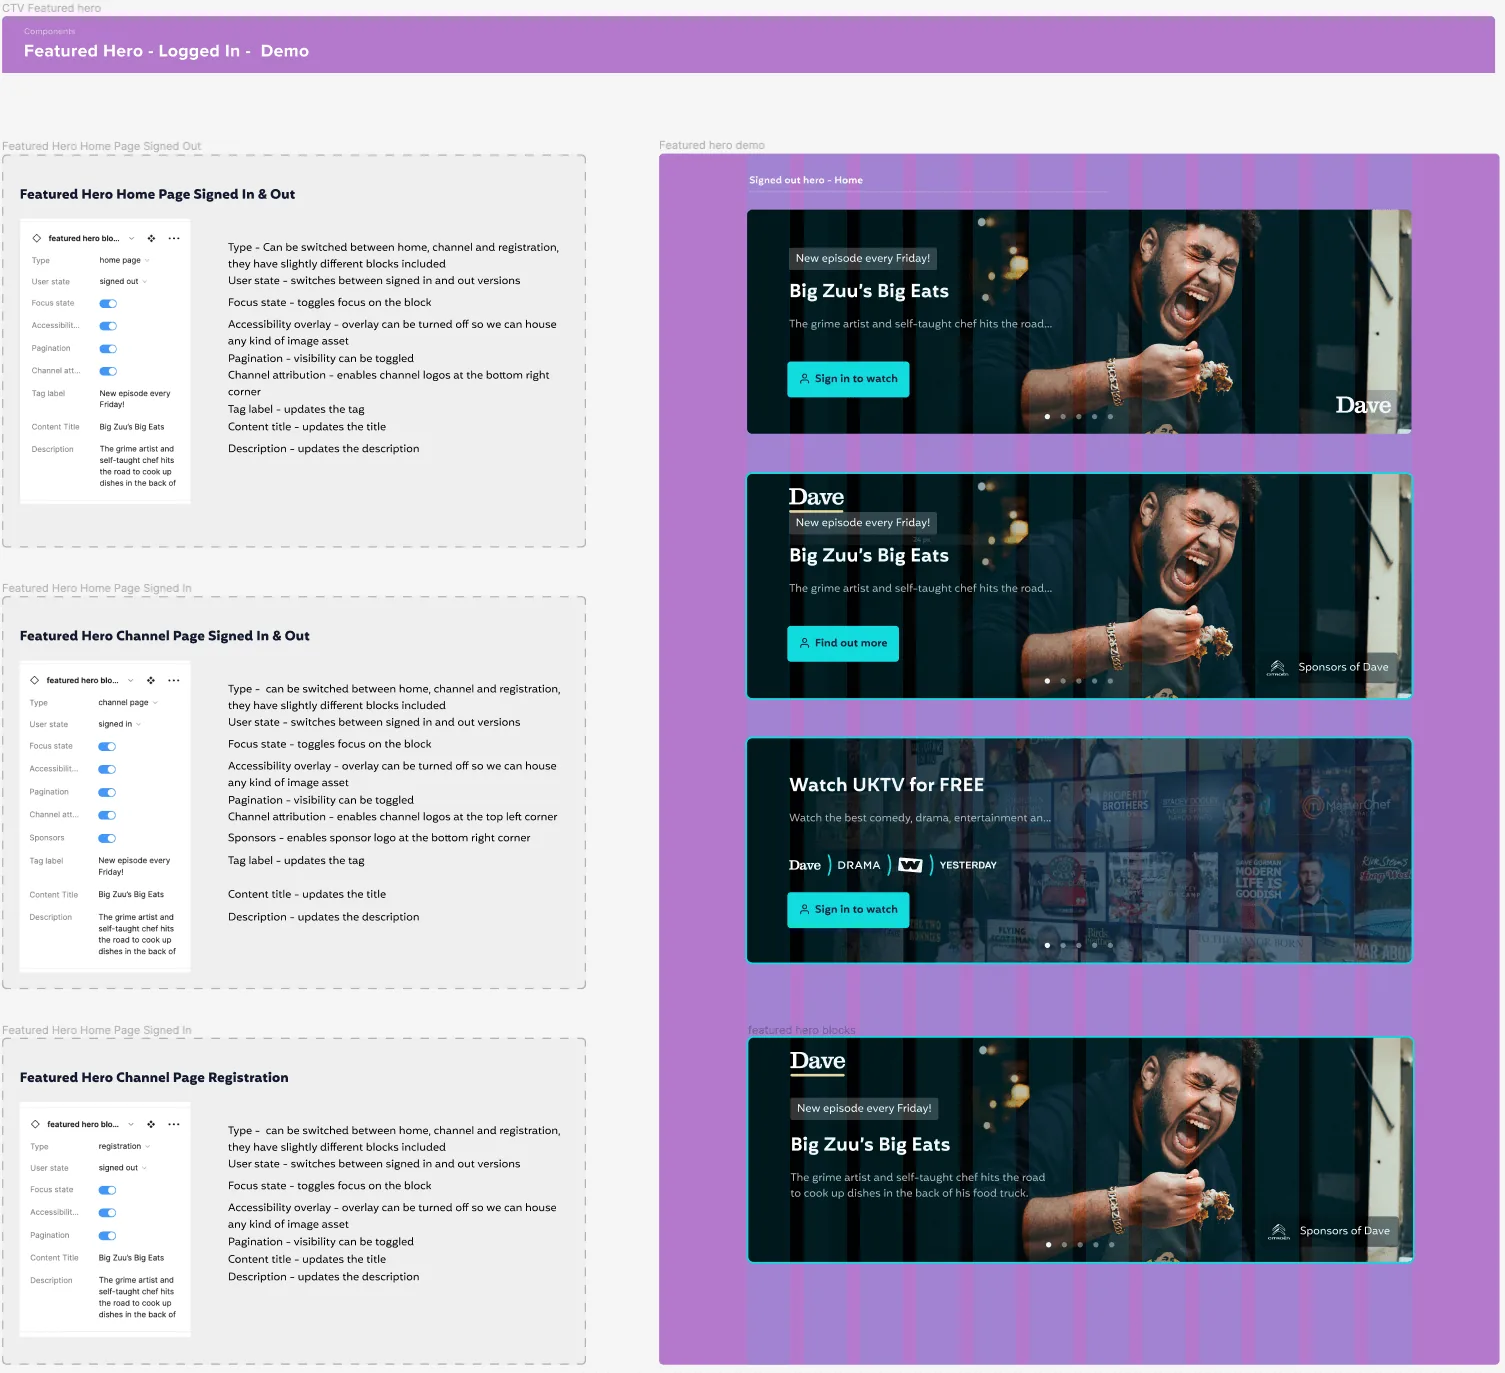Viewport: 1505px width, 1373px height.
Task: Click Sign in to watch on Watch UKTV hero
Action: pyautogui.click(x=848, y=910)
